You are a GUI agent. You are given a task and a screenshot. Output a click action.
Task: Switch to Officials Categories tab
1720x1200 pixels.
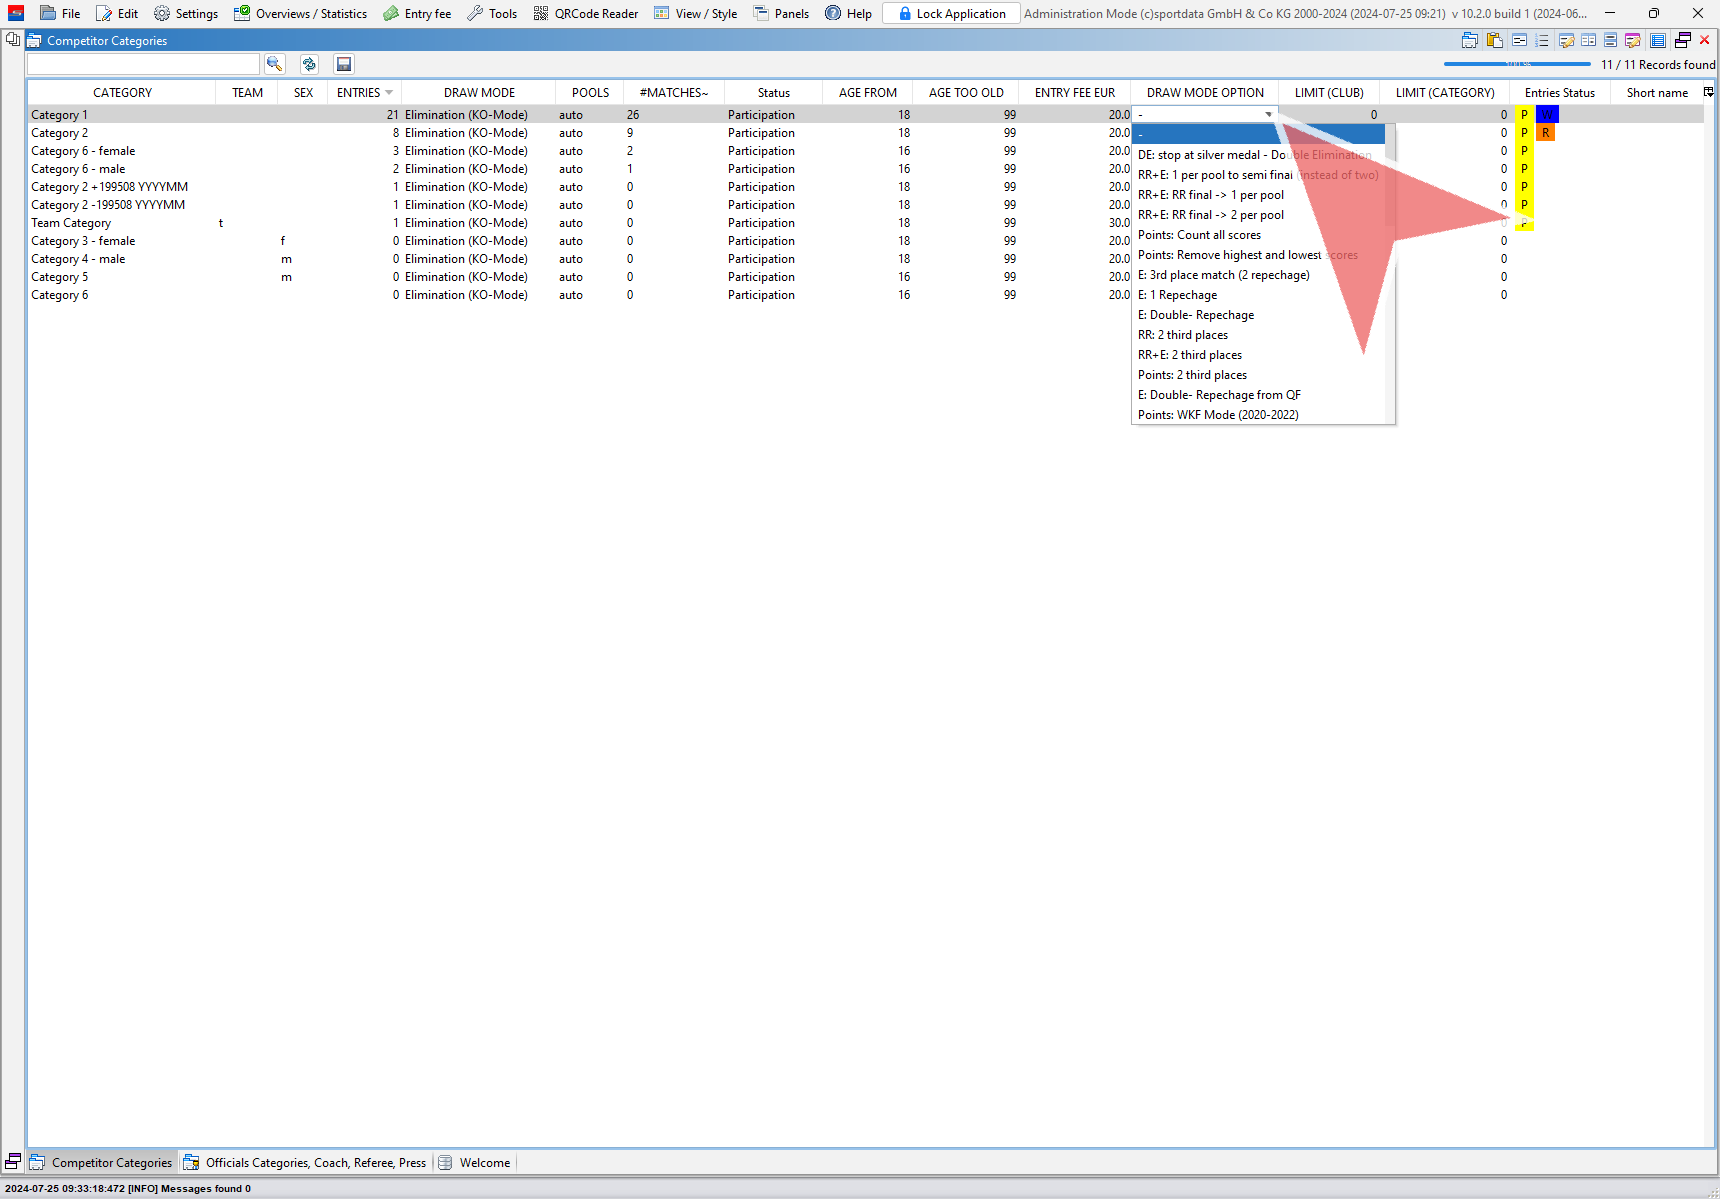(x=306, y=1163)
